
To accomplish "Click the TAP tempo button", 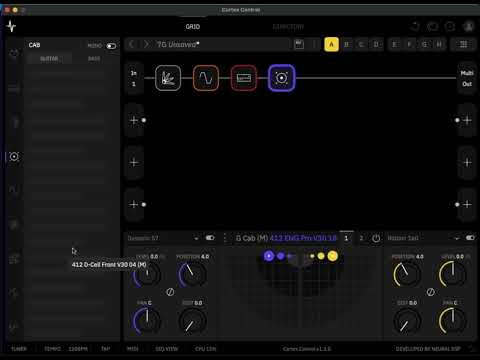I will 105,349.
